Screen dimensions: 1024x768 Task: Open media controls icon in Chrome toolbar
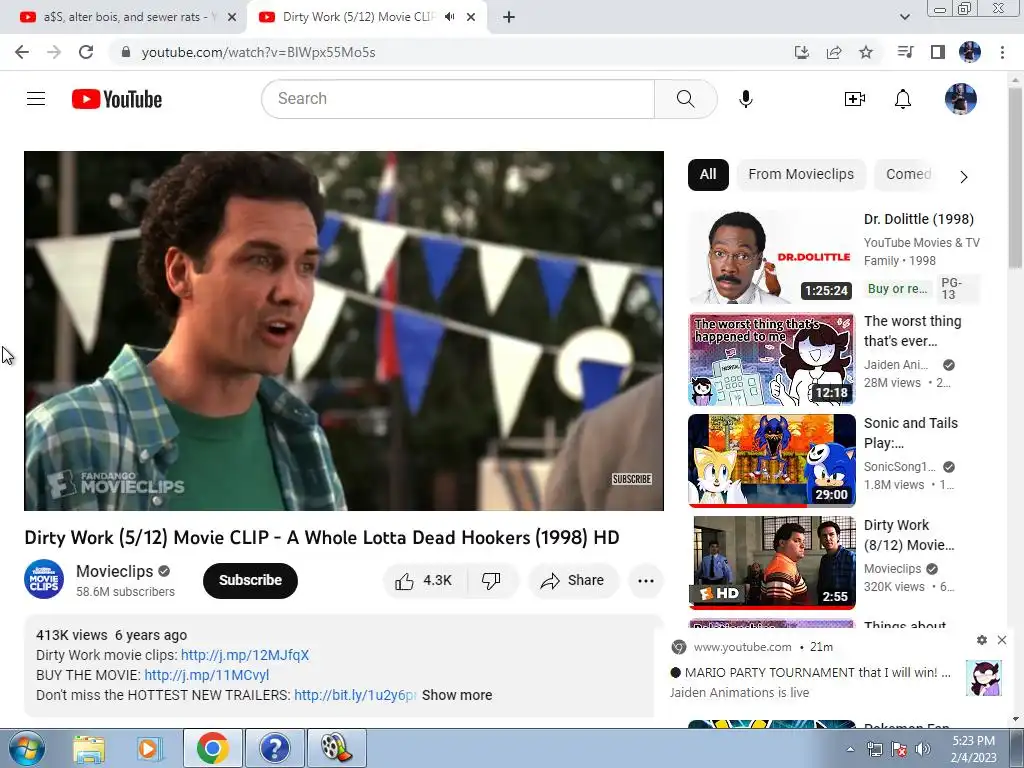[x=905, y=52]
